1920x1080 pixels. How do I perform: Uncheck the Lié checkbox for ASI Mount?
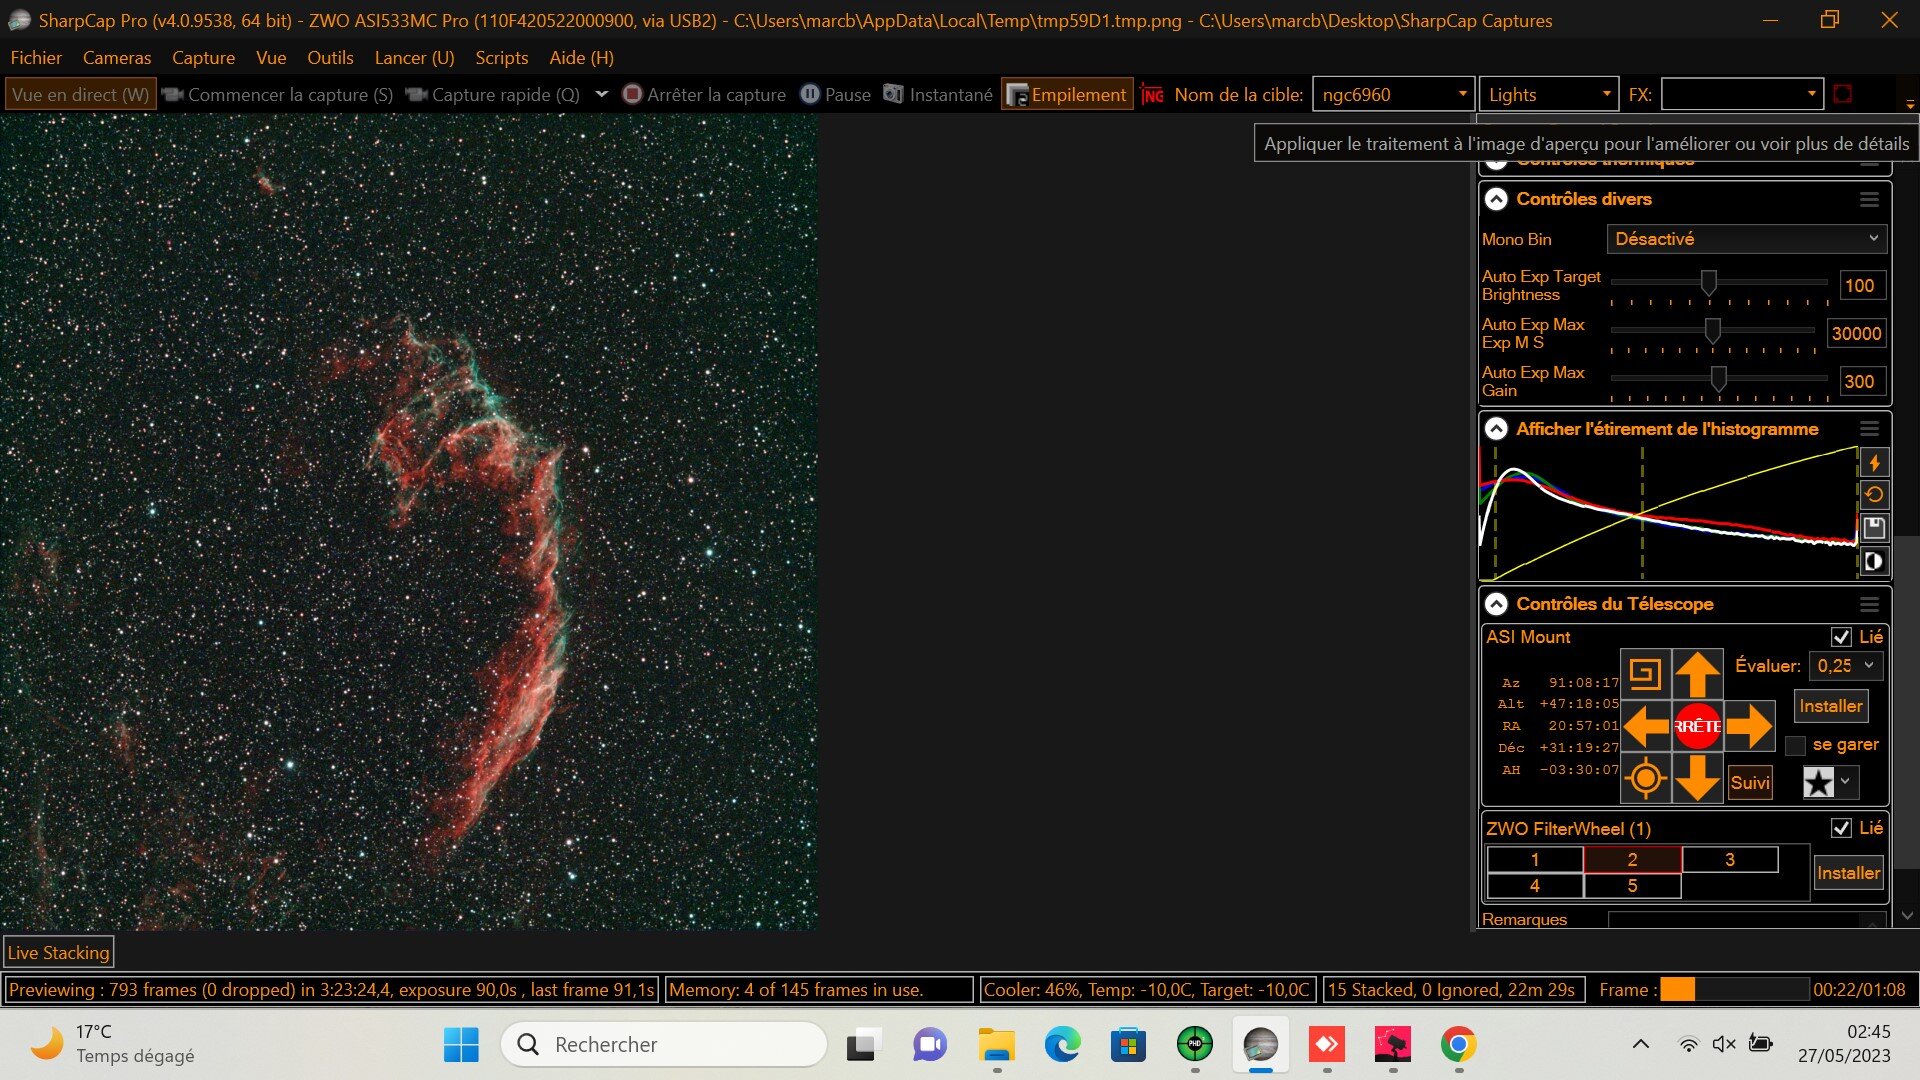(1841, 637)
